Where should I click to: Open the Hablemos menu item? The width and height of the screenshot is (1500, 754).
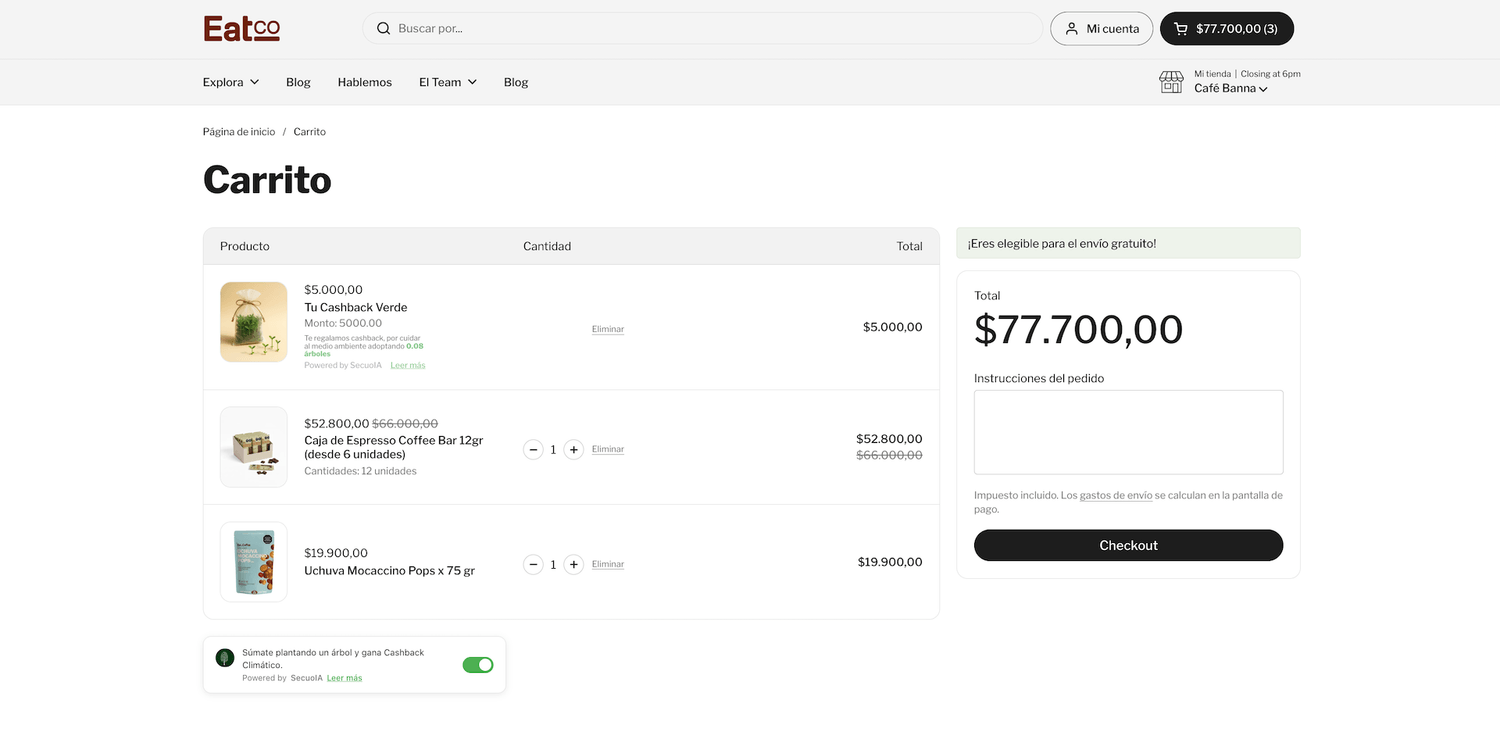click(365, 82)
